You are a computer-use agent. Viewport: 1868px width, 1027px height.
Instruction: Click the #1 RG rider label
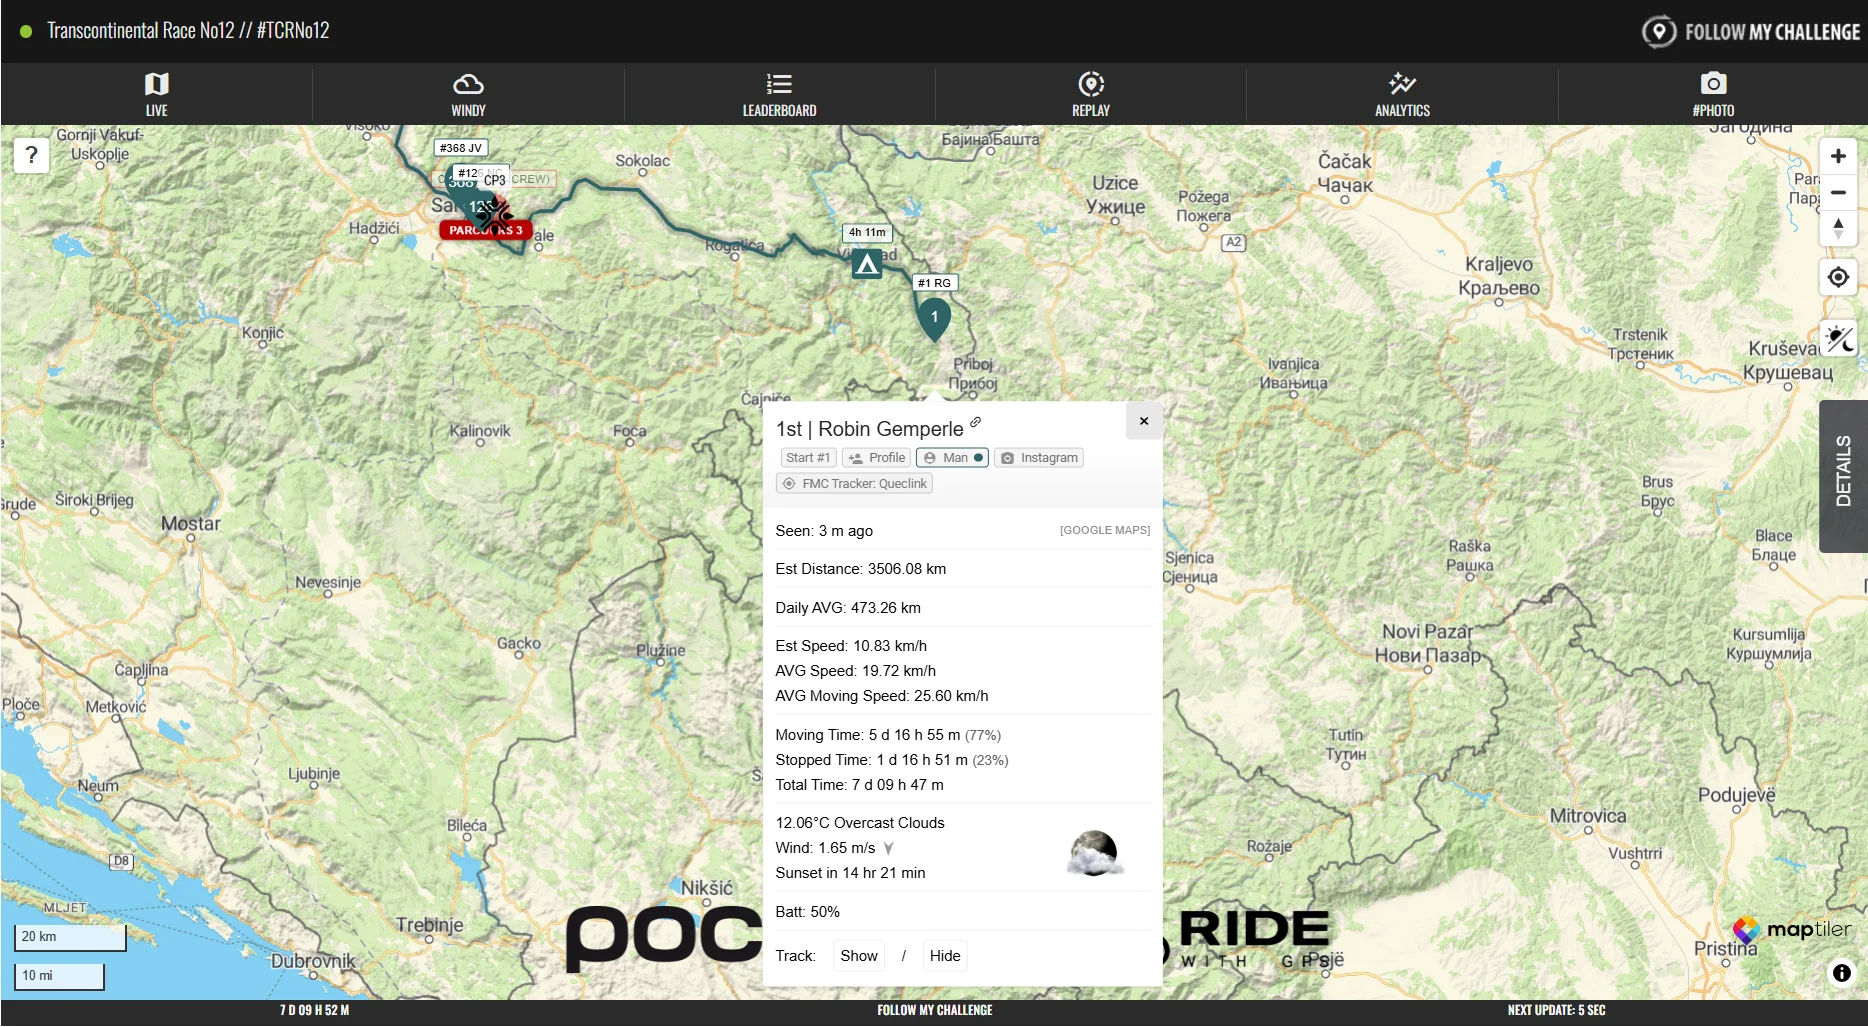[x=935, y=283]
